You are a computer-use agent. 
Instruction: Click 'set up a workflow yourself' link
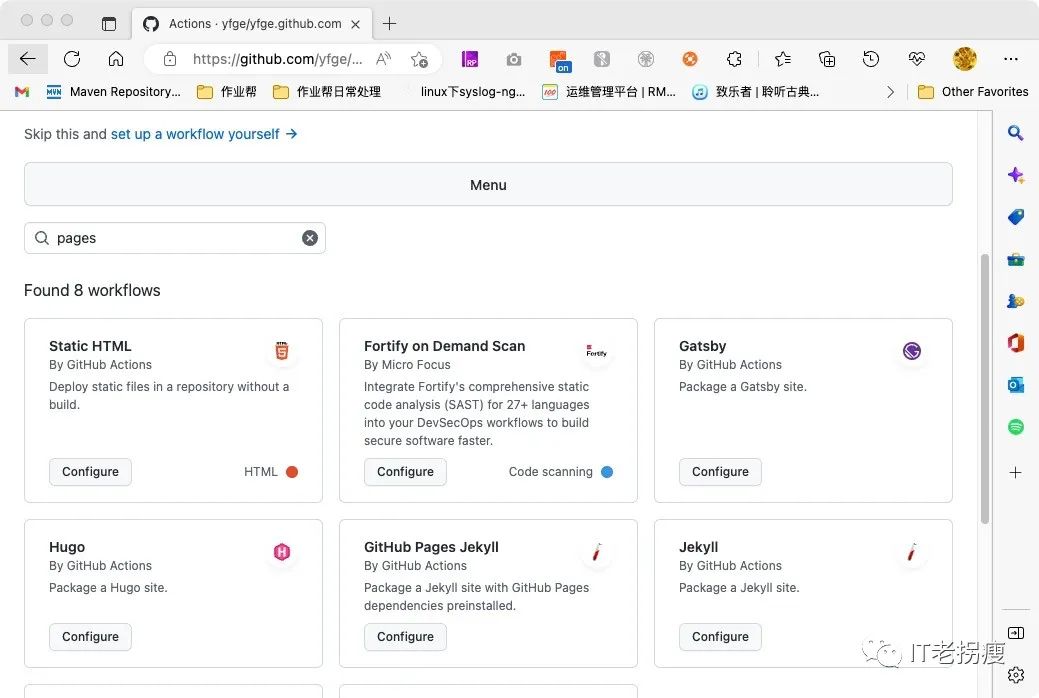(204, 134)
